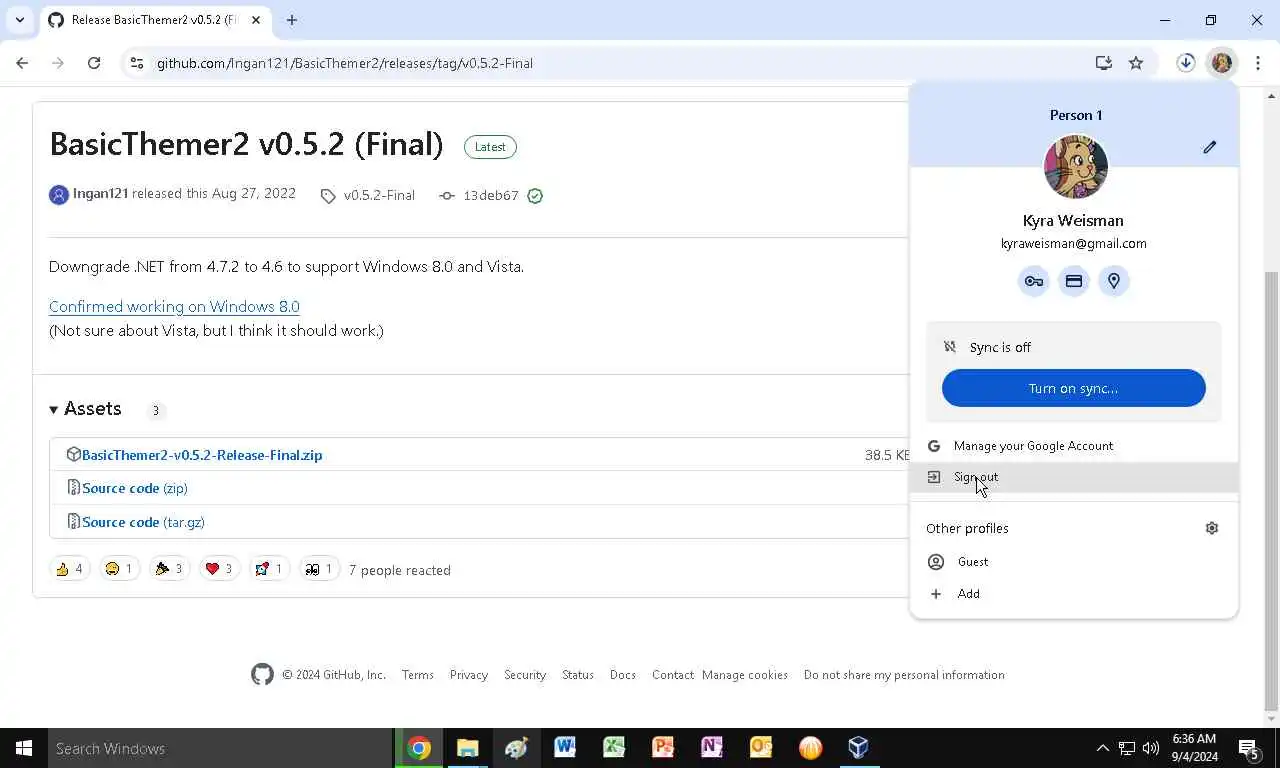
Task: Open the Status footer link
Action: [x=578, y=675]
